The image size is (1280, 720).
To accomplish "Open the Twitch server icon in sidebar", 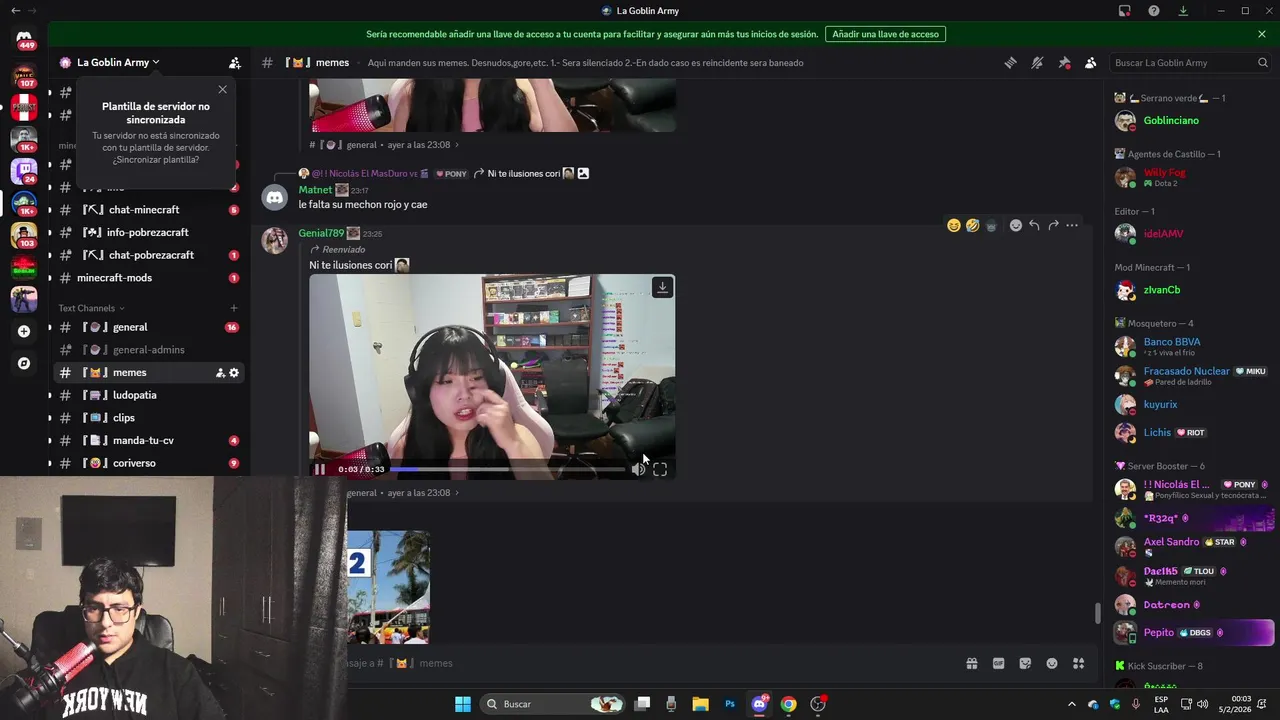I will (x=24, y=170).
